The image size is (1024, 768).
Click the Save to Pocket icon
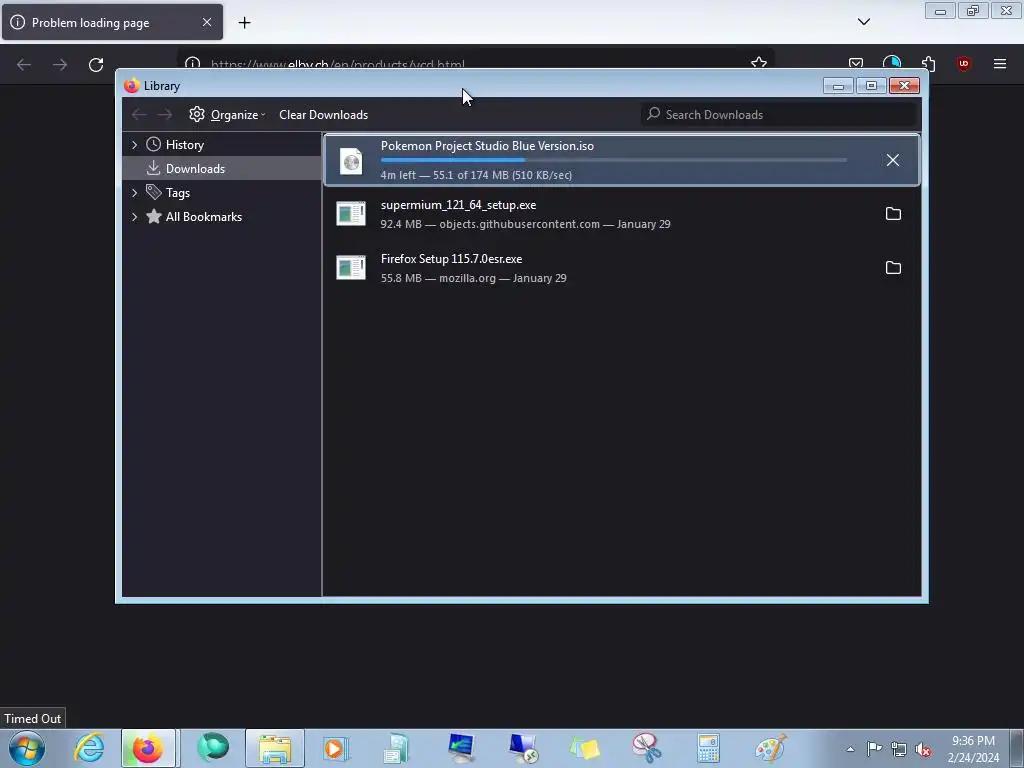pos(856,63)
